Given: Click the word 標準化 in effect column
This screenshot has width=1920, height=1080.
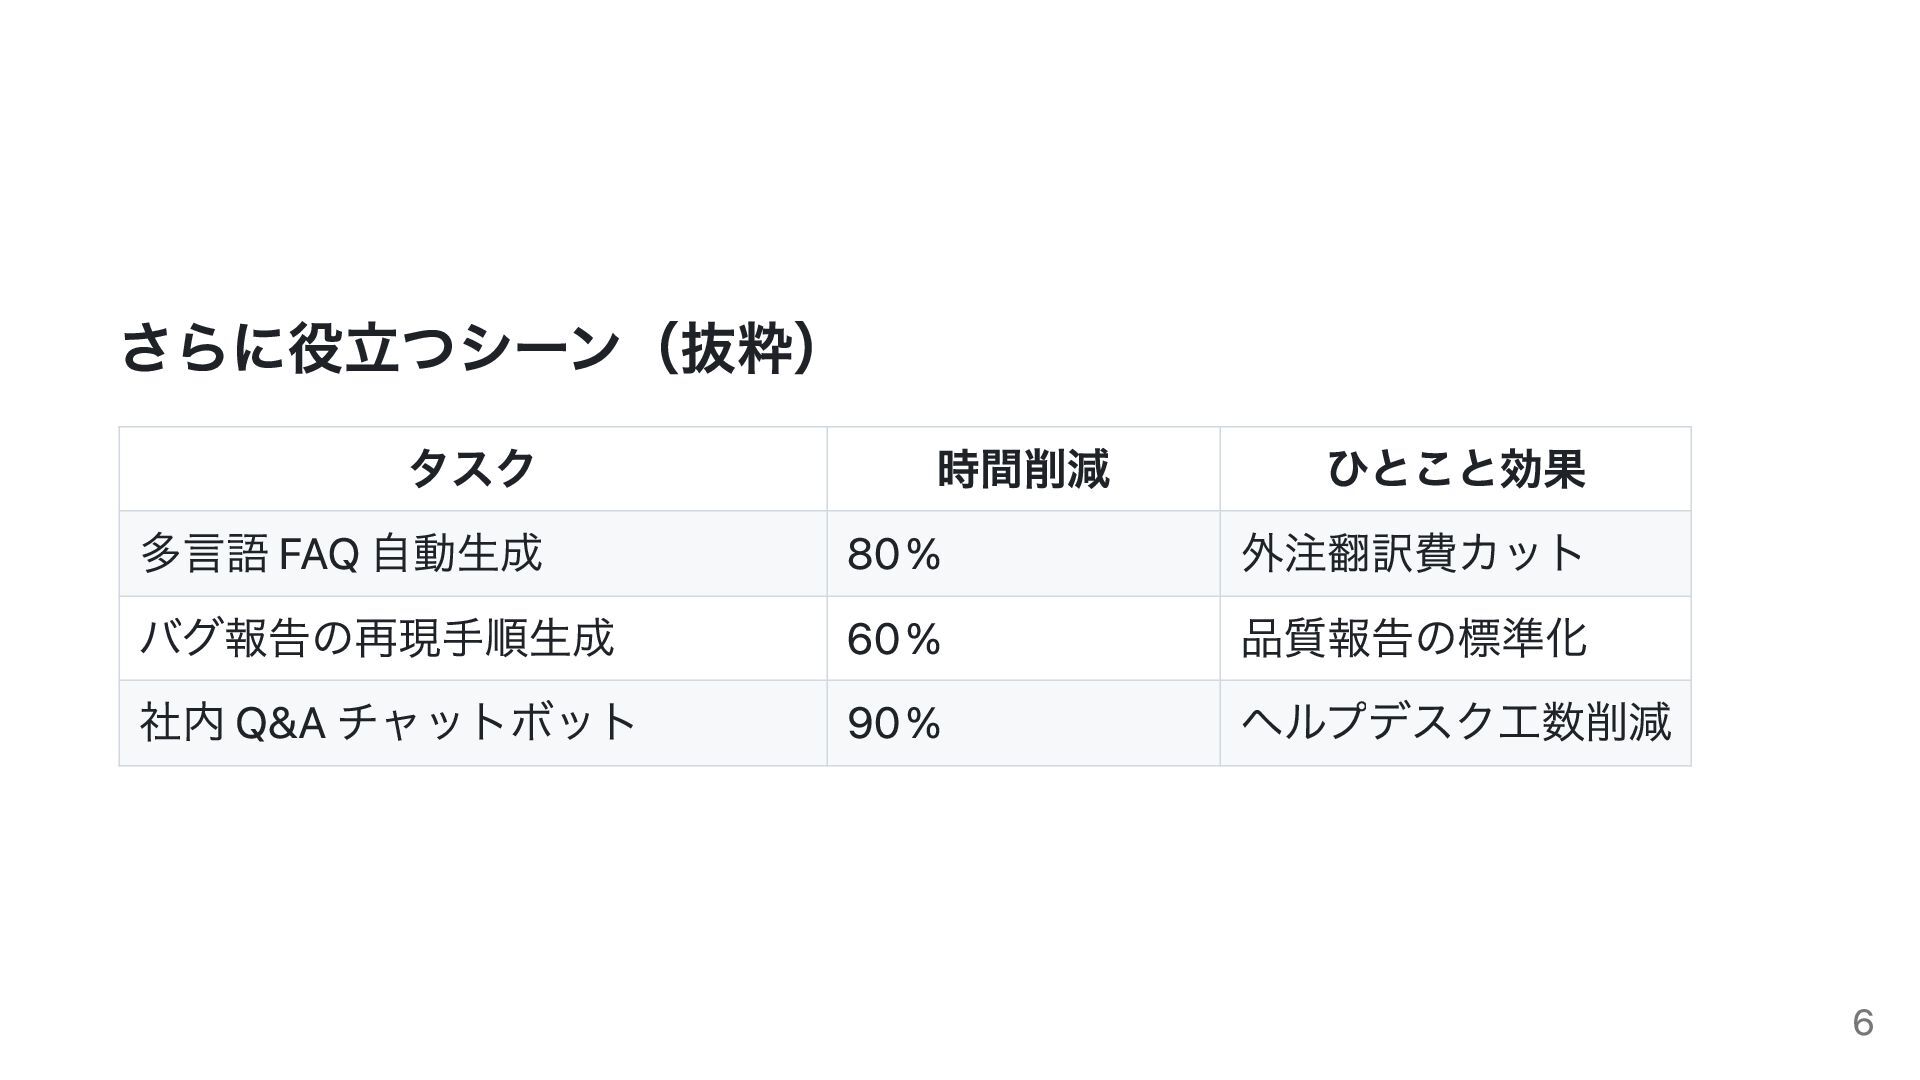Looking at the screenshot, I should point(1522,638).
